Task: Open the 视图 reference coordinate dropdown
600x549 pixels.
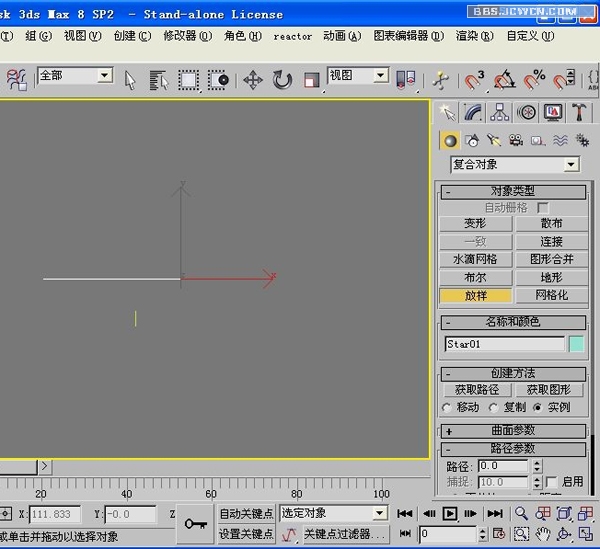Action: point(380,75)
